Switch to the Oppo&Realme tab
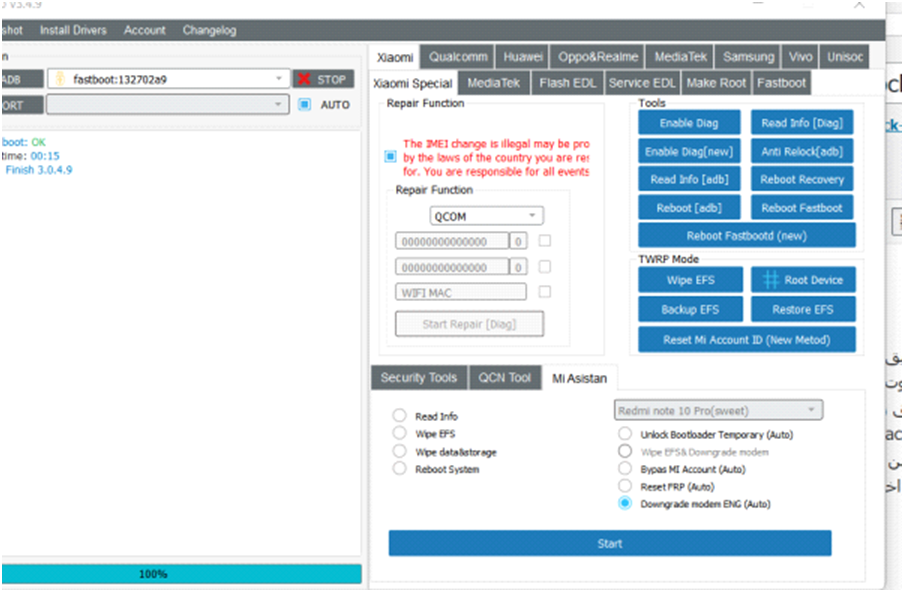The width and height of the screenshot is (904, 592). [598, 56]
